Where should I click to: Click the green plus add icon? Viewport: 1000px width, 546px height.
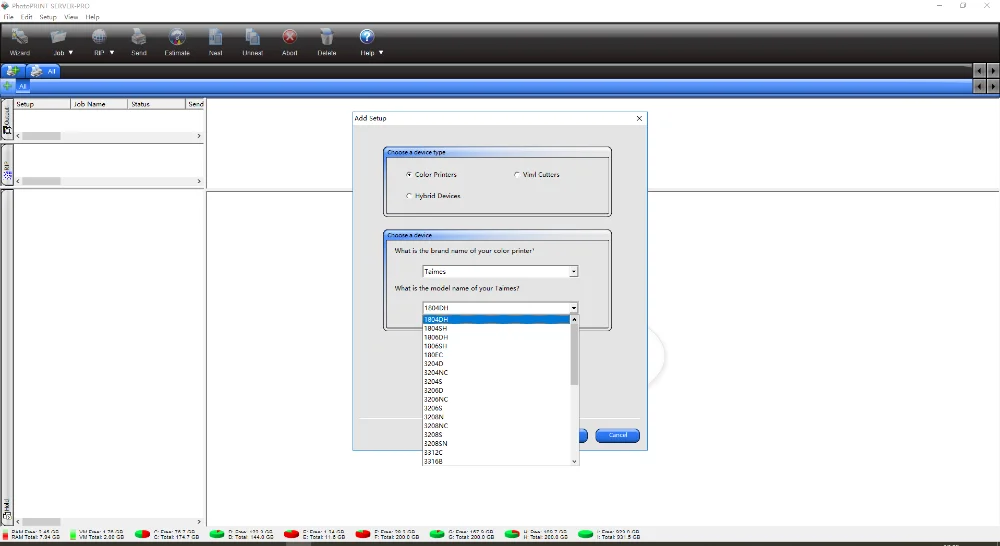pyautogui.click(x=7, y=86)
